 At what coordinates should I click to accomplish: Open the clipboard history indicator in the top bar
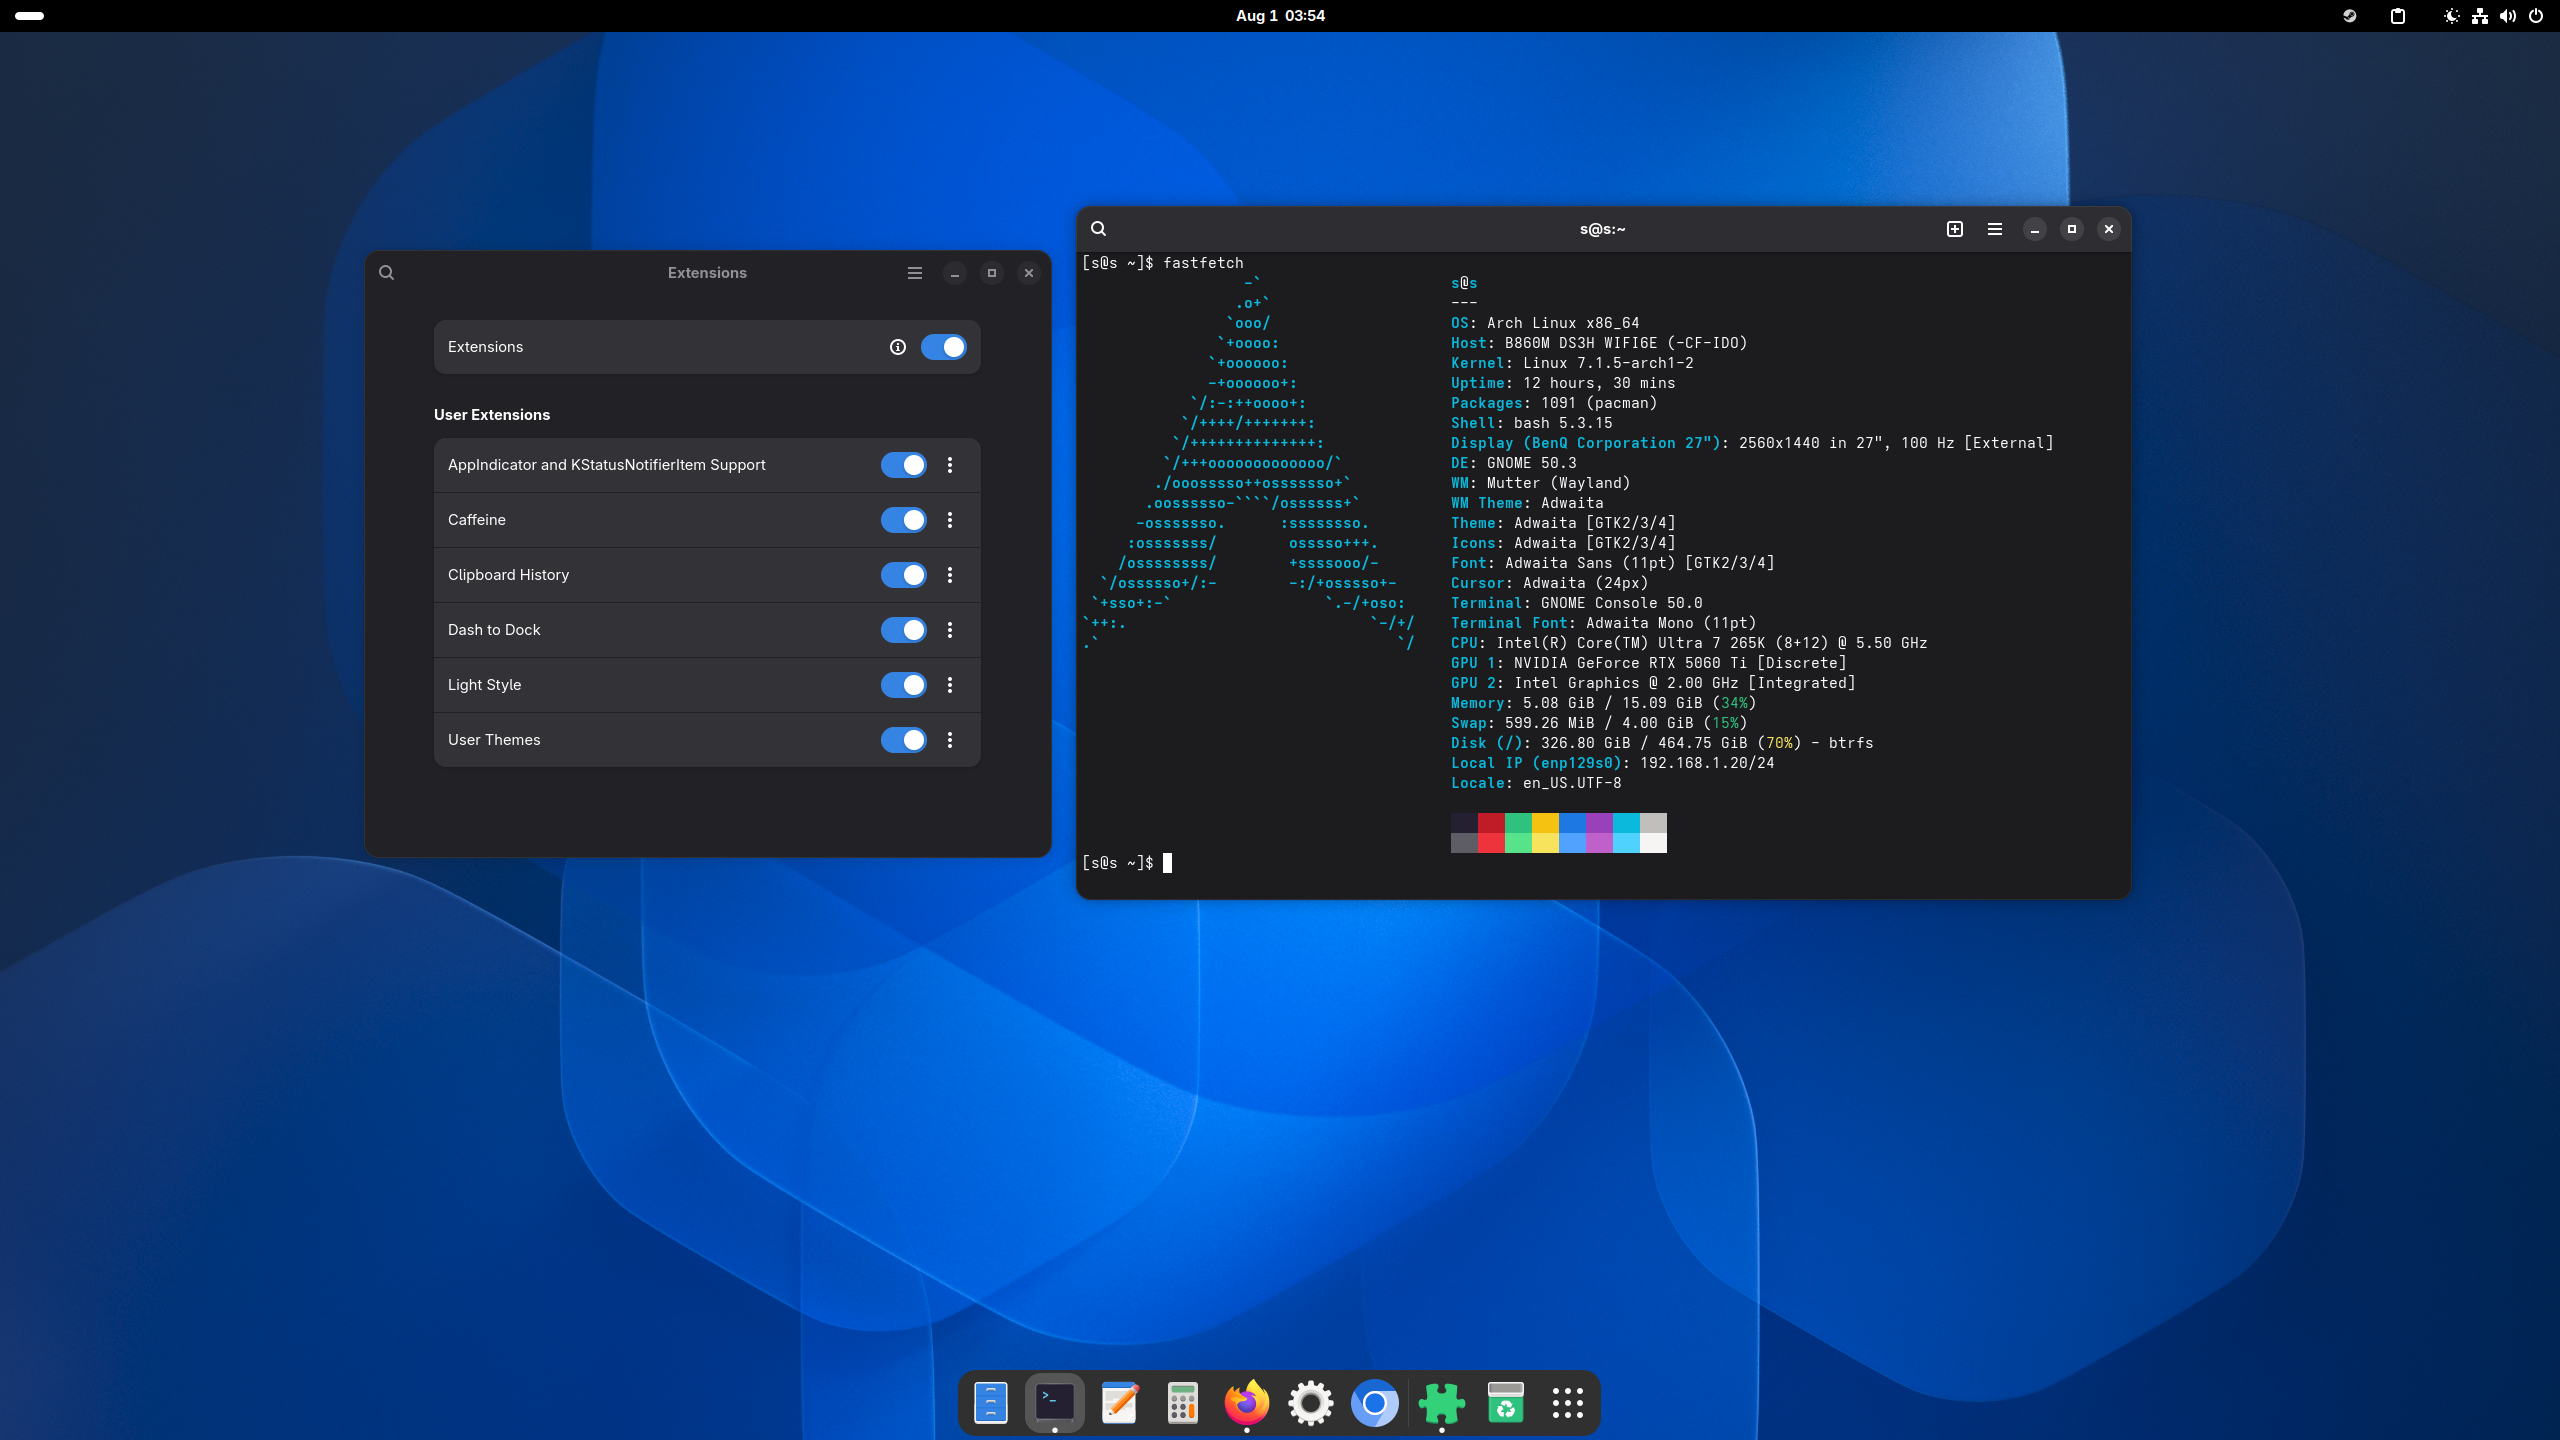(x=2398, y=16)
